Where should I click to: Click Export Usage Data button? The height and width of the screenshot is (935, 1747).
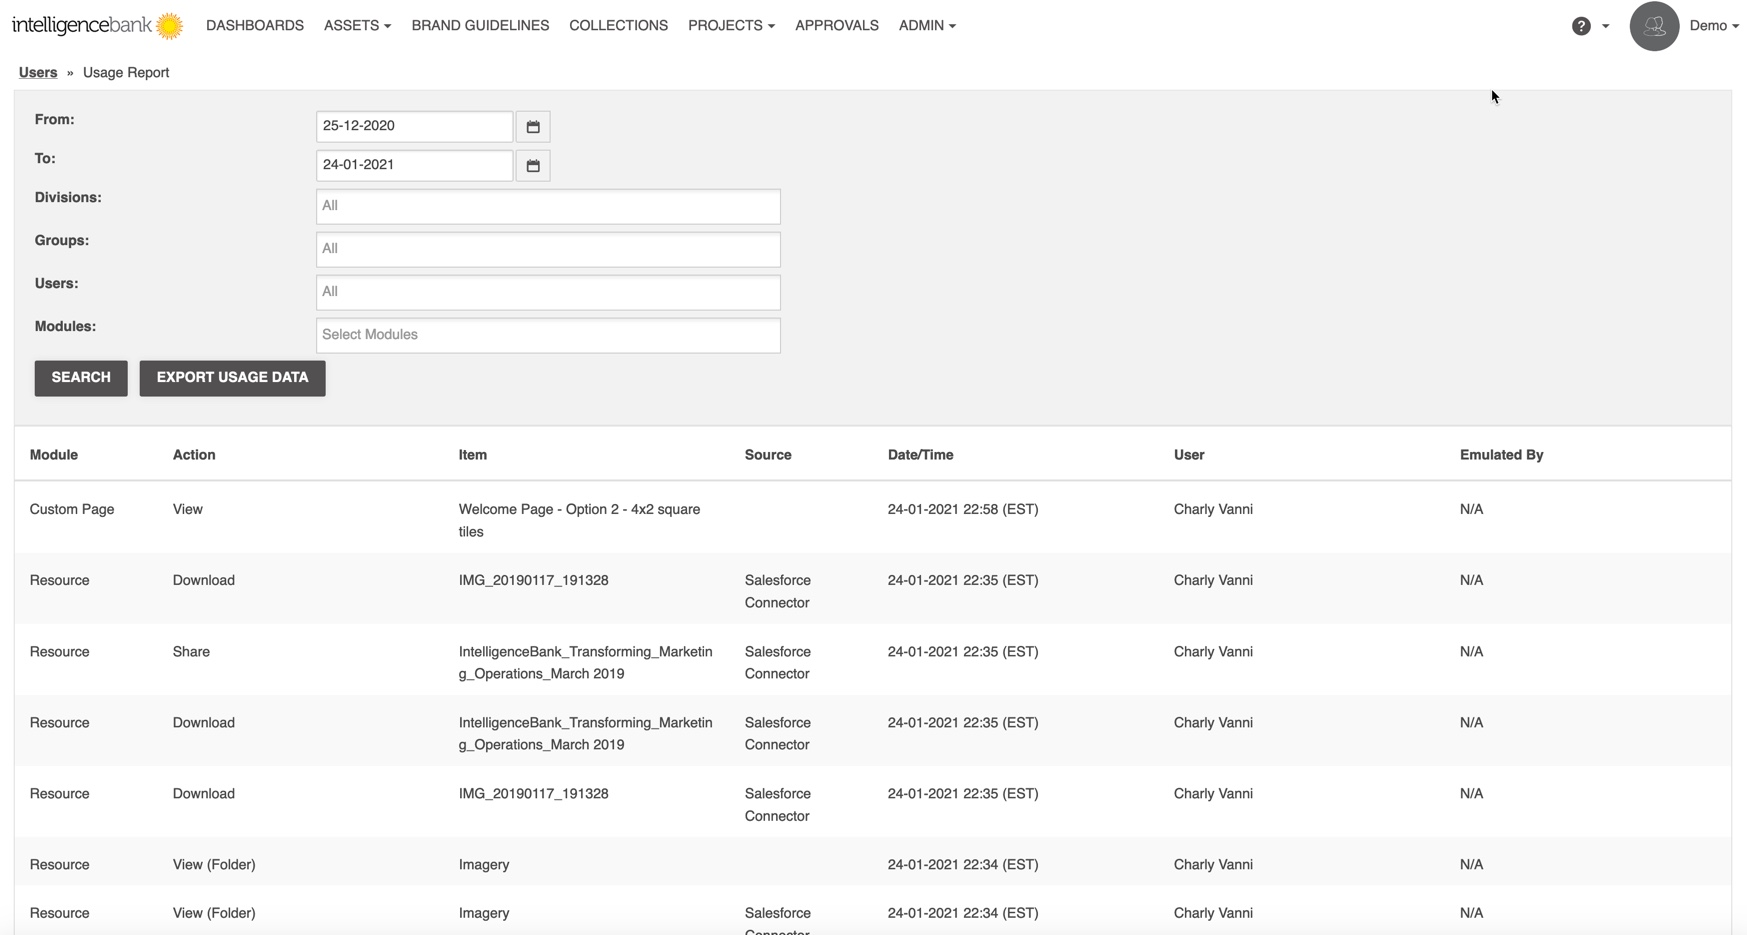(232, 378)
